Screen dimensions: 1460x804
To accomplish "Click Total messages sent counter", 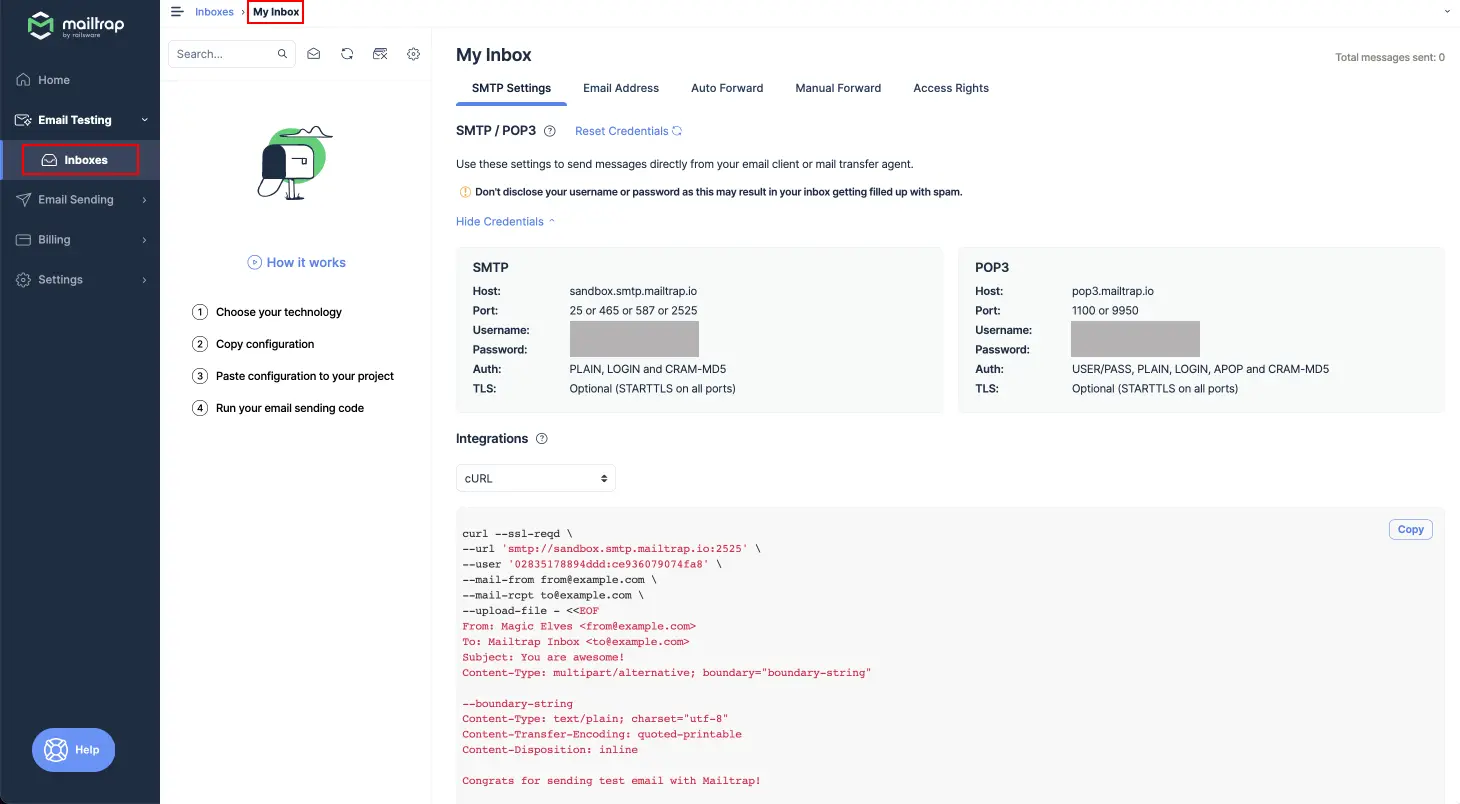I will pos(1390,58).
